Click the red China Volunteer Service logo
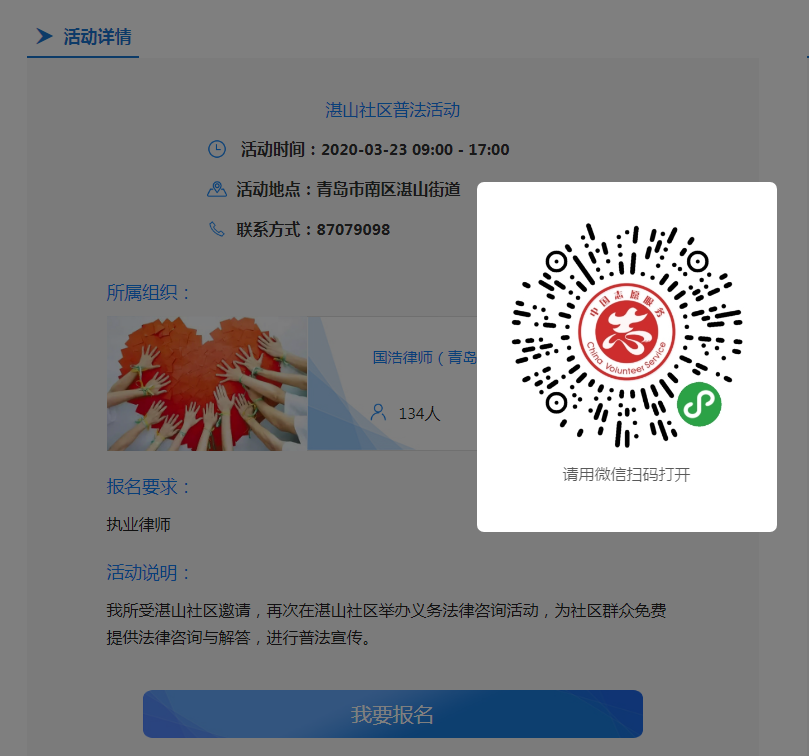The height and width of the screenshot is (756, 809). tap(626, 332)
